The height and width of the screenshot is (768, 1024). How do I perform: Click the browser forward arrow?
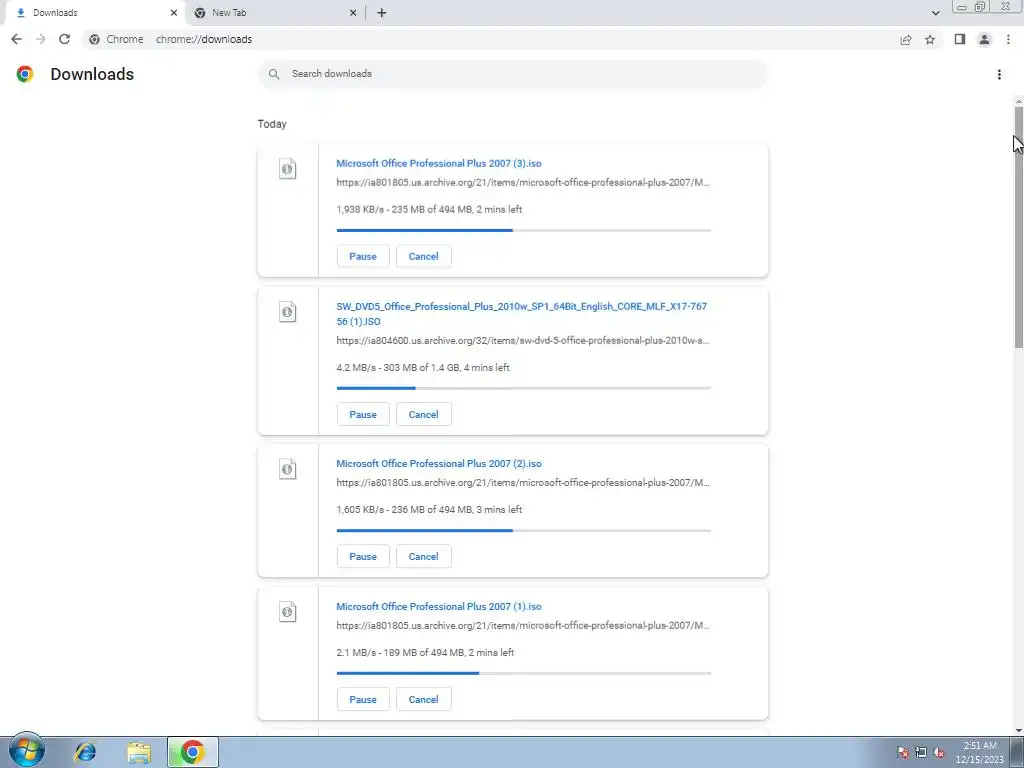(x=40, y=39)
